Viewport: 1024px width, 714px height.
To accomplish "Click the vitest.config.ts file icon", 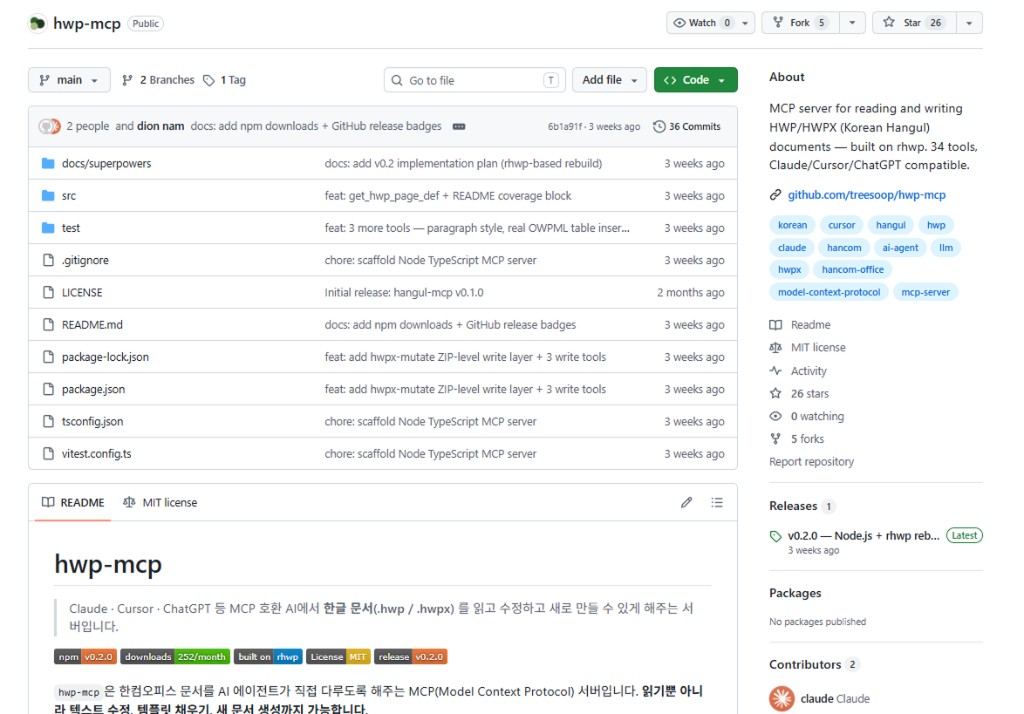I will coord(48,453).
